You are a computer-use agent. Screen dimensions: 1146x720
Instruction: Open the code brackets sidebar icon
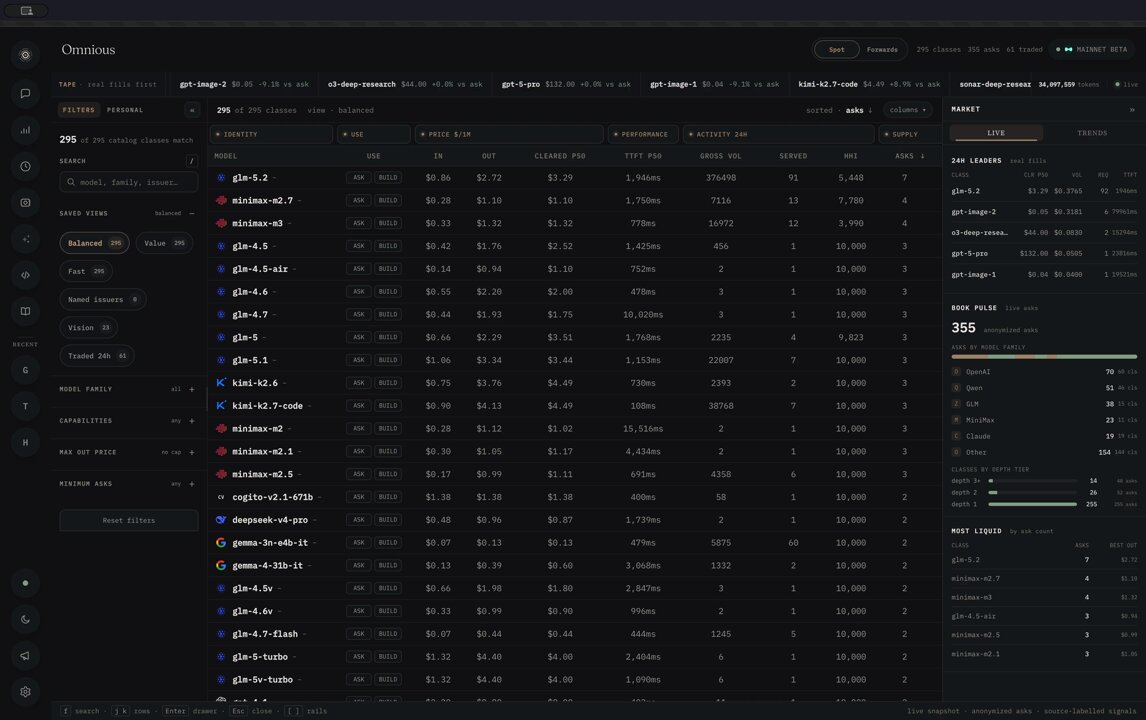[x=25, y=275]
